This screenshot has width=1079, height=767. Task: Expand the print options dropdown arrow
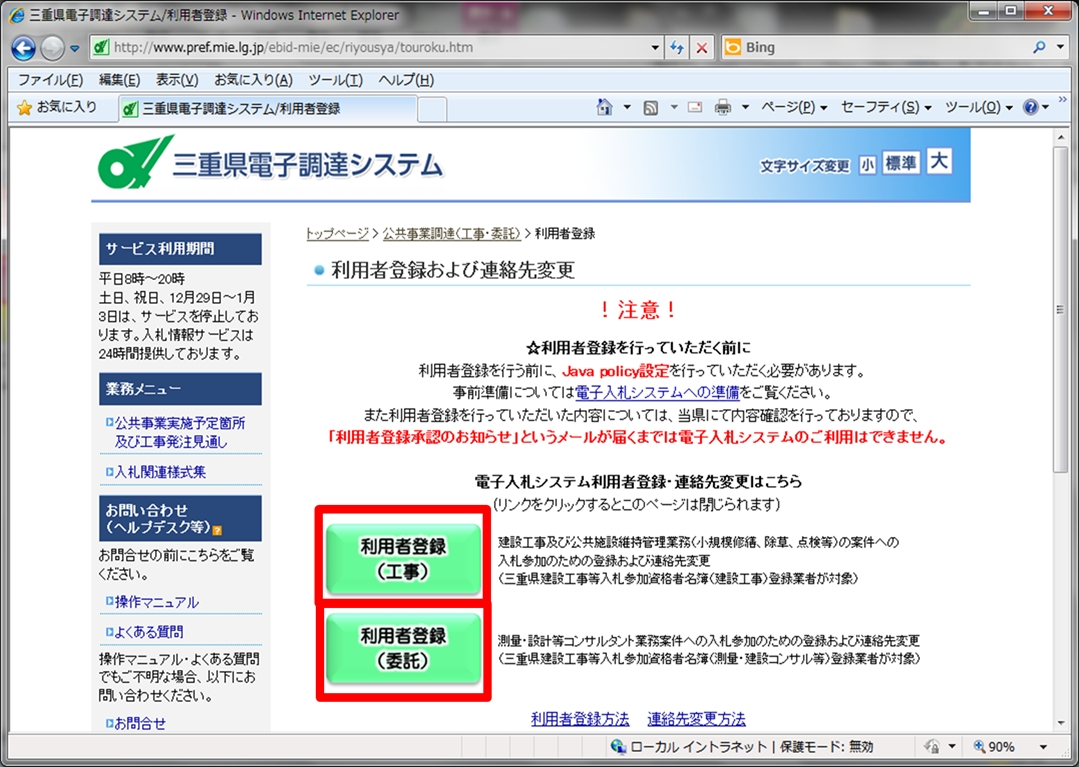745,107
